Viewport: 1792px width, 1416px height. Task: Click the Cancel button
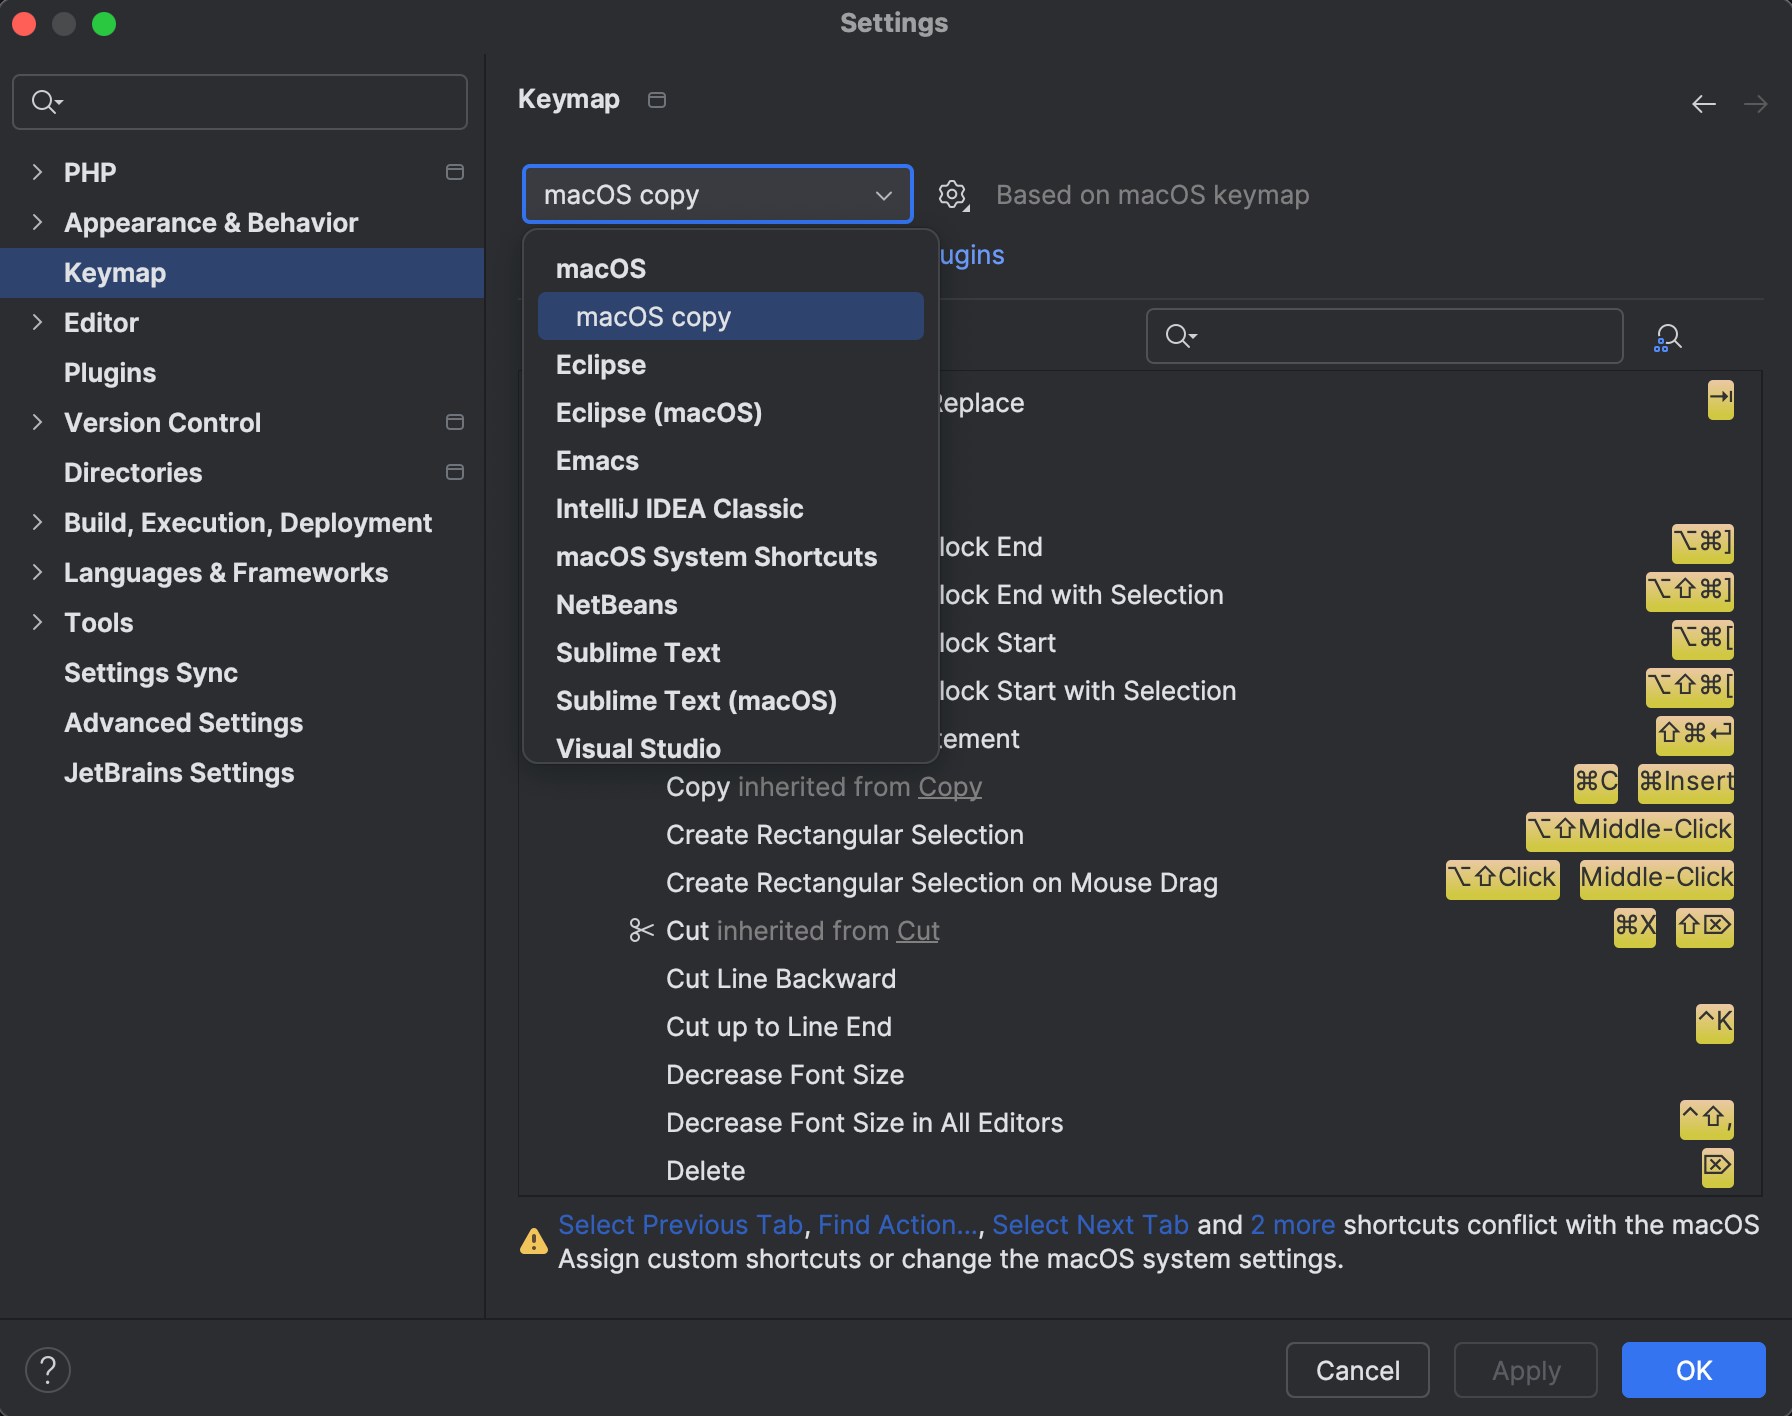(1357, 1370)
